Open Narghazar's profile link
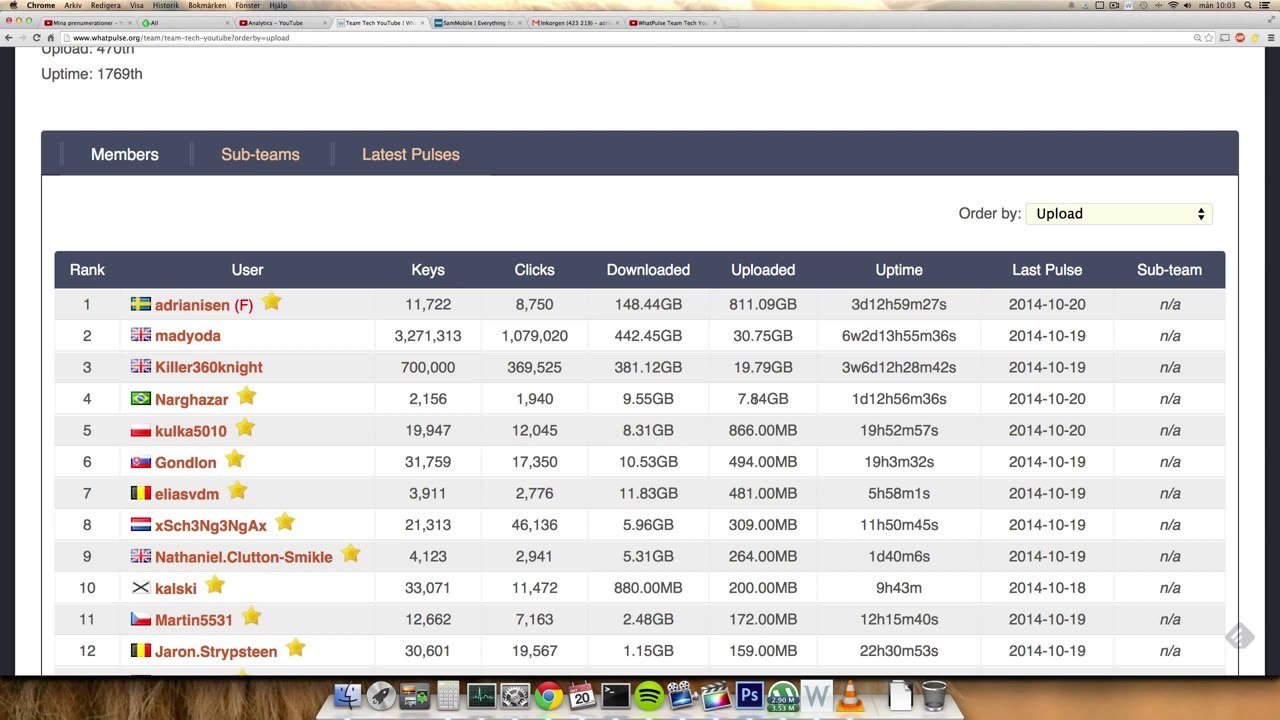 [x=192, y=400]
